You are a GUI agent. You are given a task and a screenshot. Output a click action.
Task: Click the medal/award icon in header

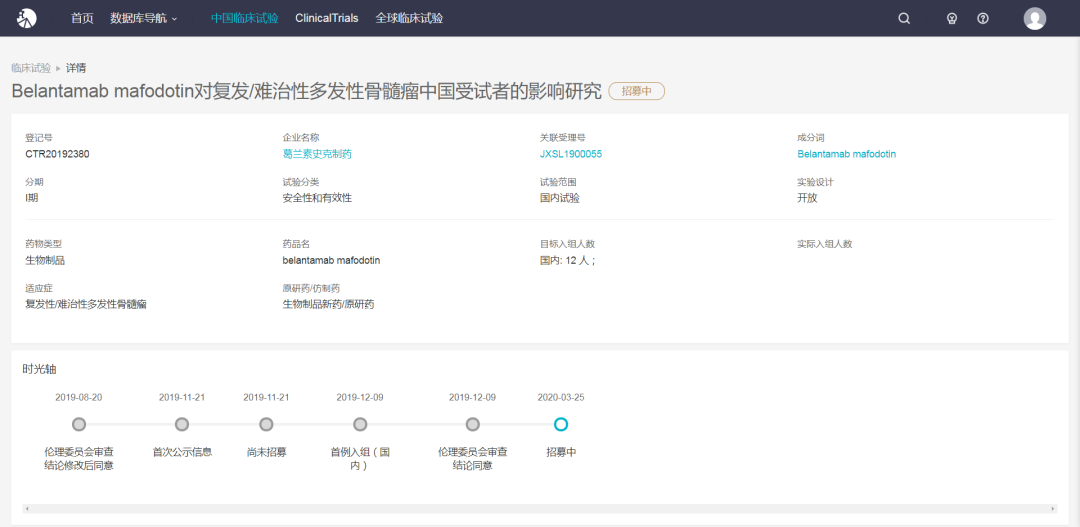tap(952, 19)
